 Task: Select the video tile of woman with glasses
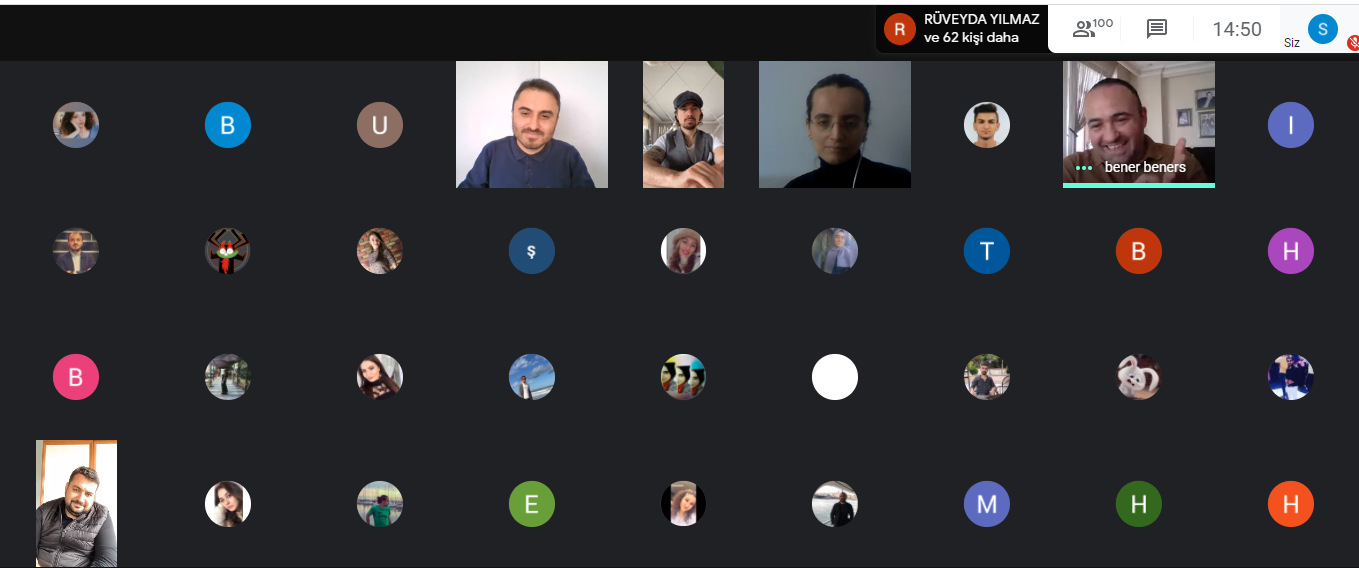[x=835, y=124]
